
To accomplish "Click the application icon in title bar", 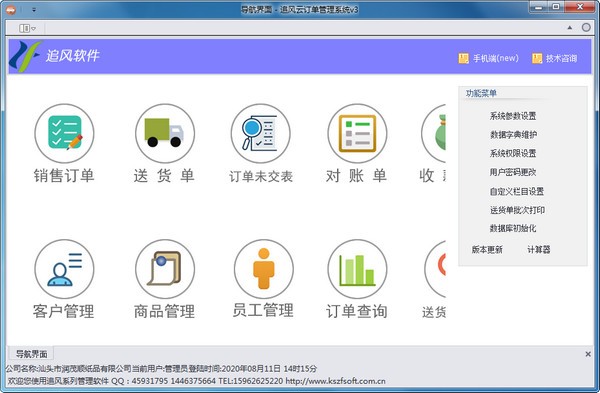I will pos(11,10).
